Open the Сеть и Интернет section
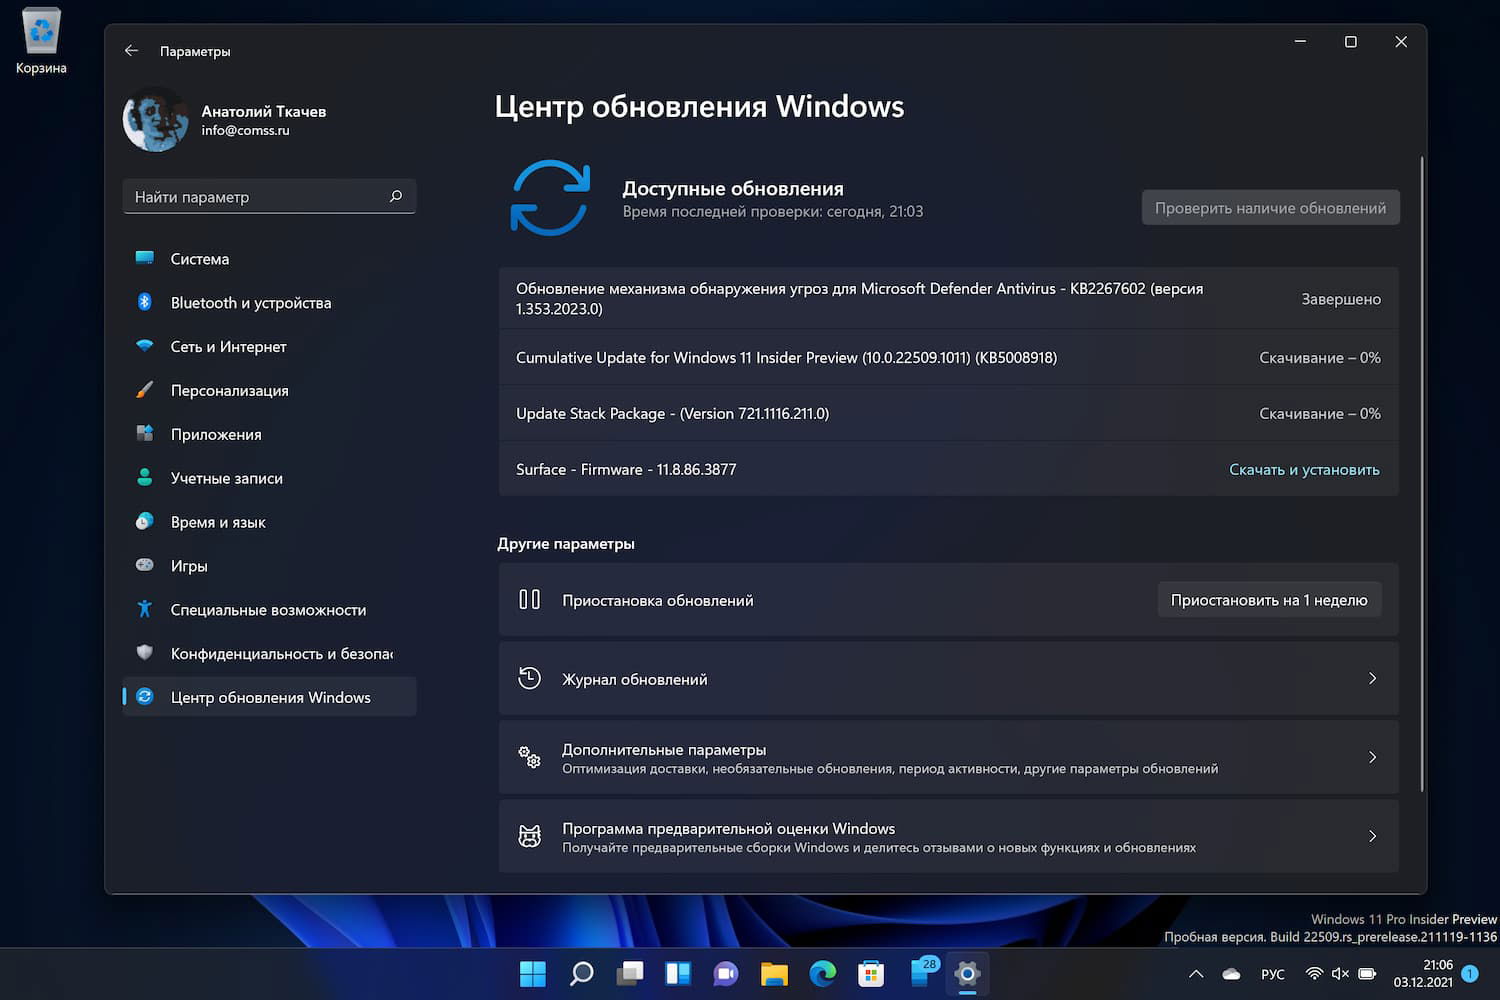The image size is (1500, 1000). point(229,346)
